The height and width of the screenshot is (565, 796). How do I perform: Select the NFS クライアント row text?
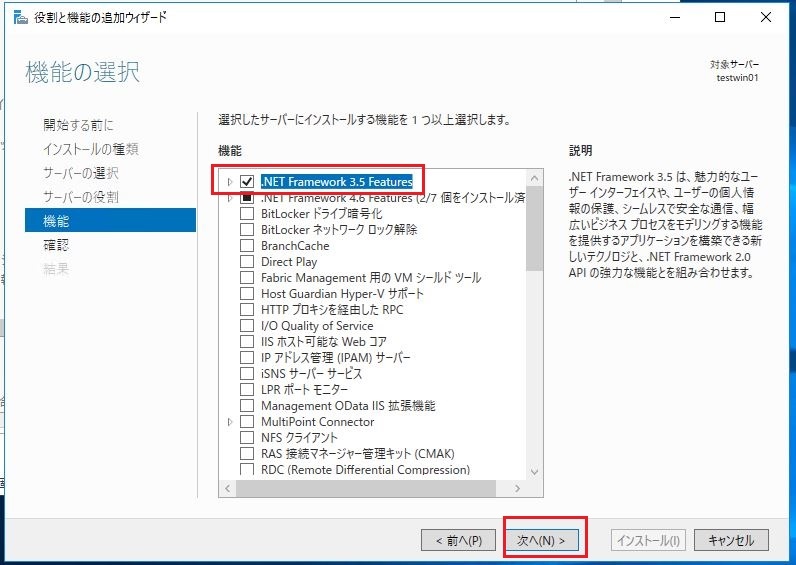tap(299, 438)
